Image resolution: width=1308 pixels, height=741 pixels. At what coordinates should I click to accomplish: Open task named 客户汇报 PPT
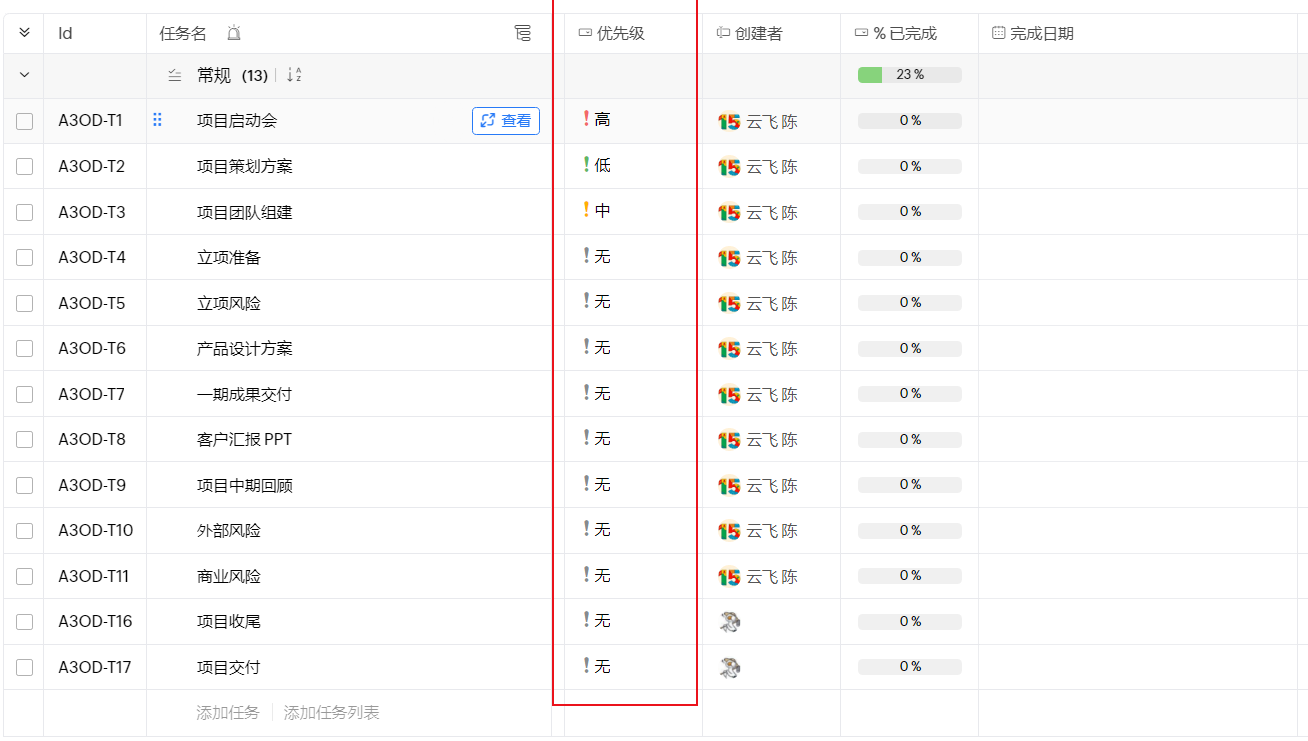point(245,440)
